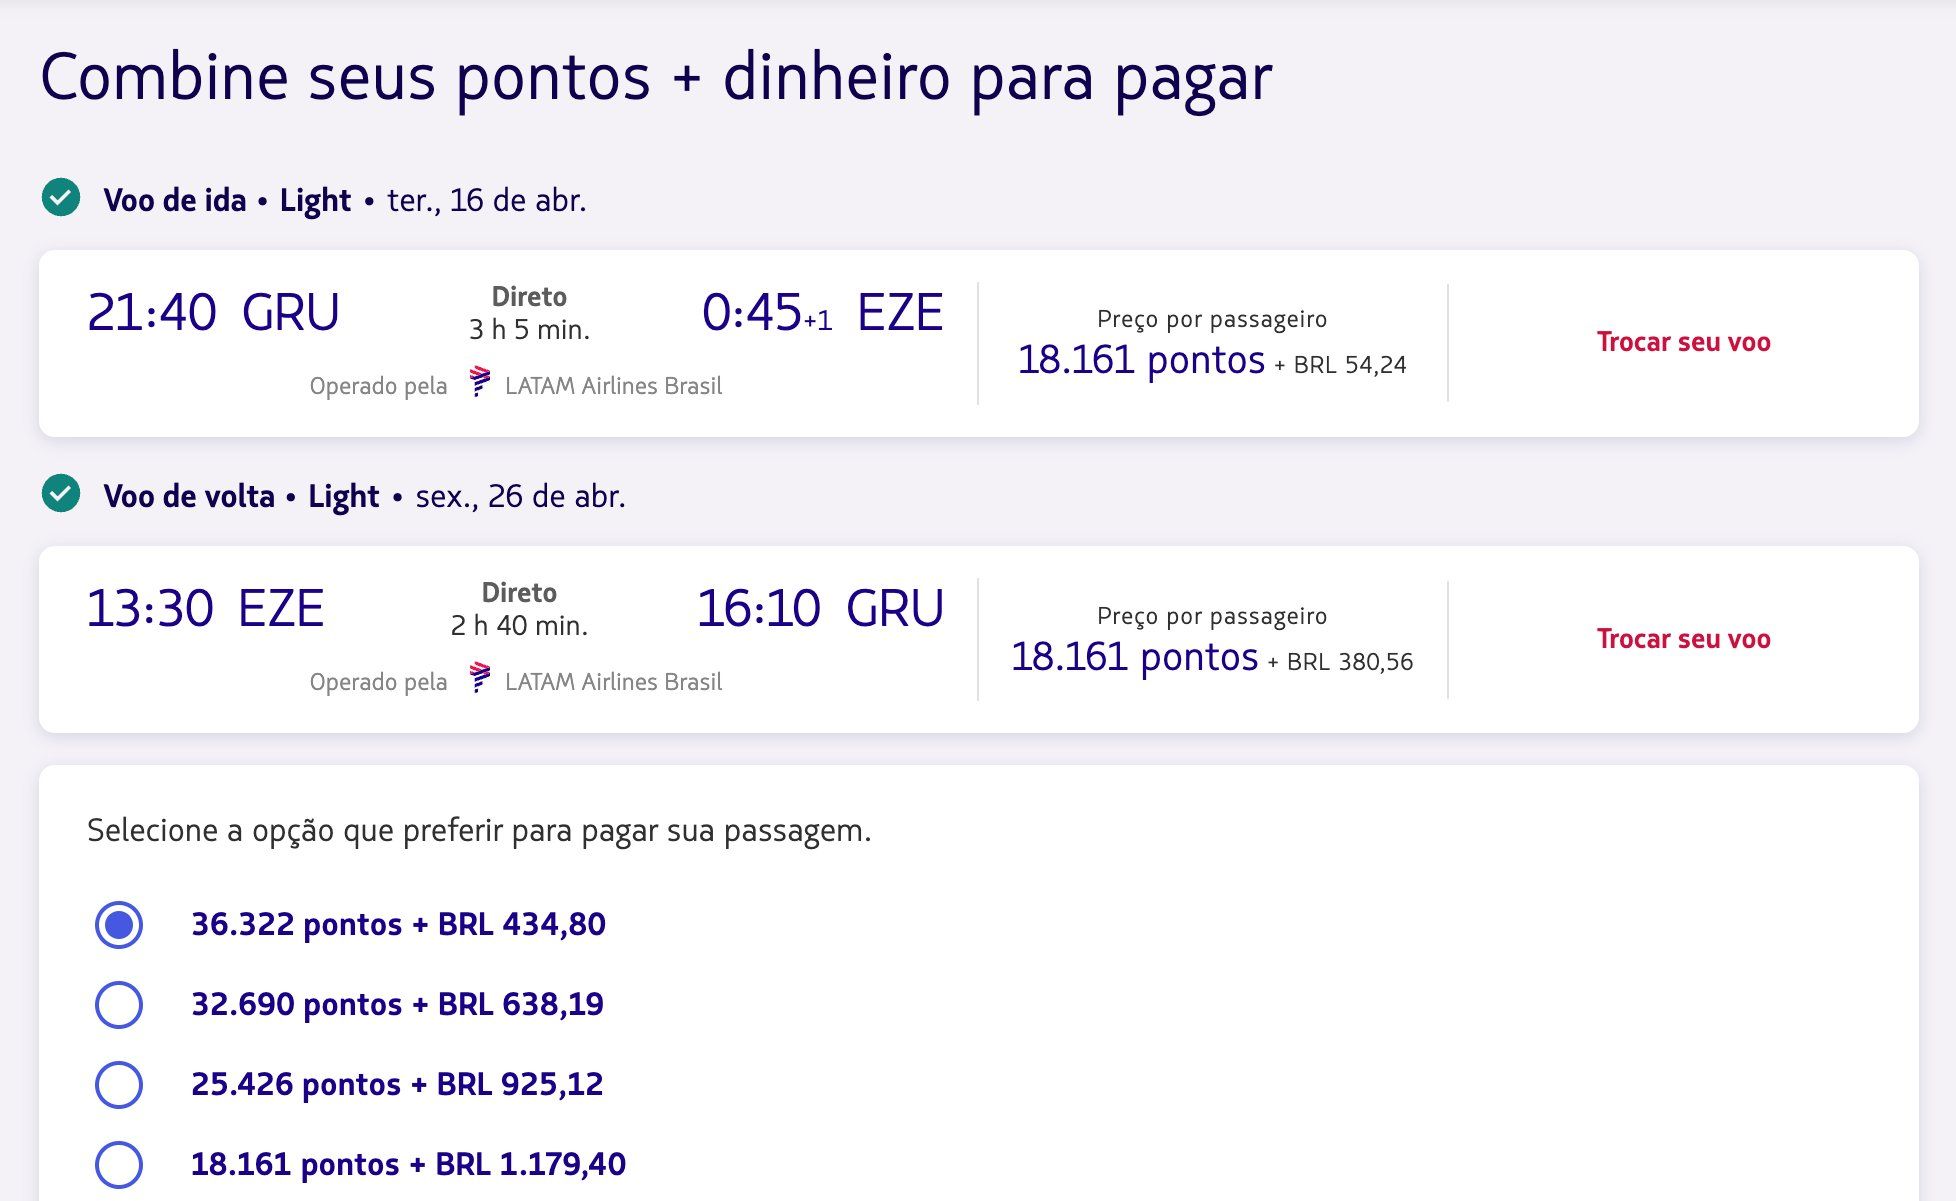Click the green checkmark beside Voo de ida
Image resolution: width=1956 pixels, height=1201 pixels.
[x=61, y=198]
